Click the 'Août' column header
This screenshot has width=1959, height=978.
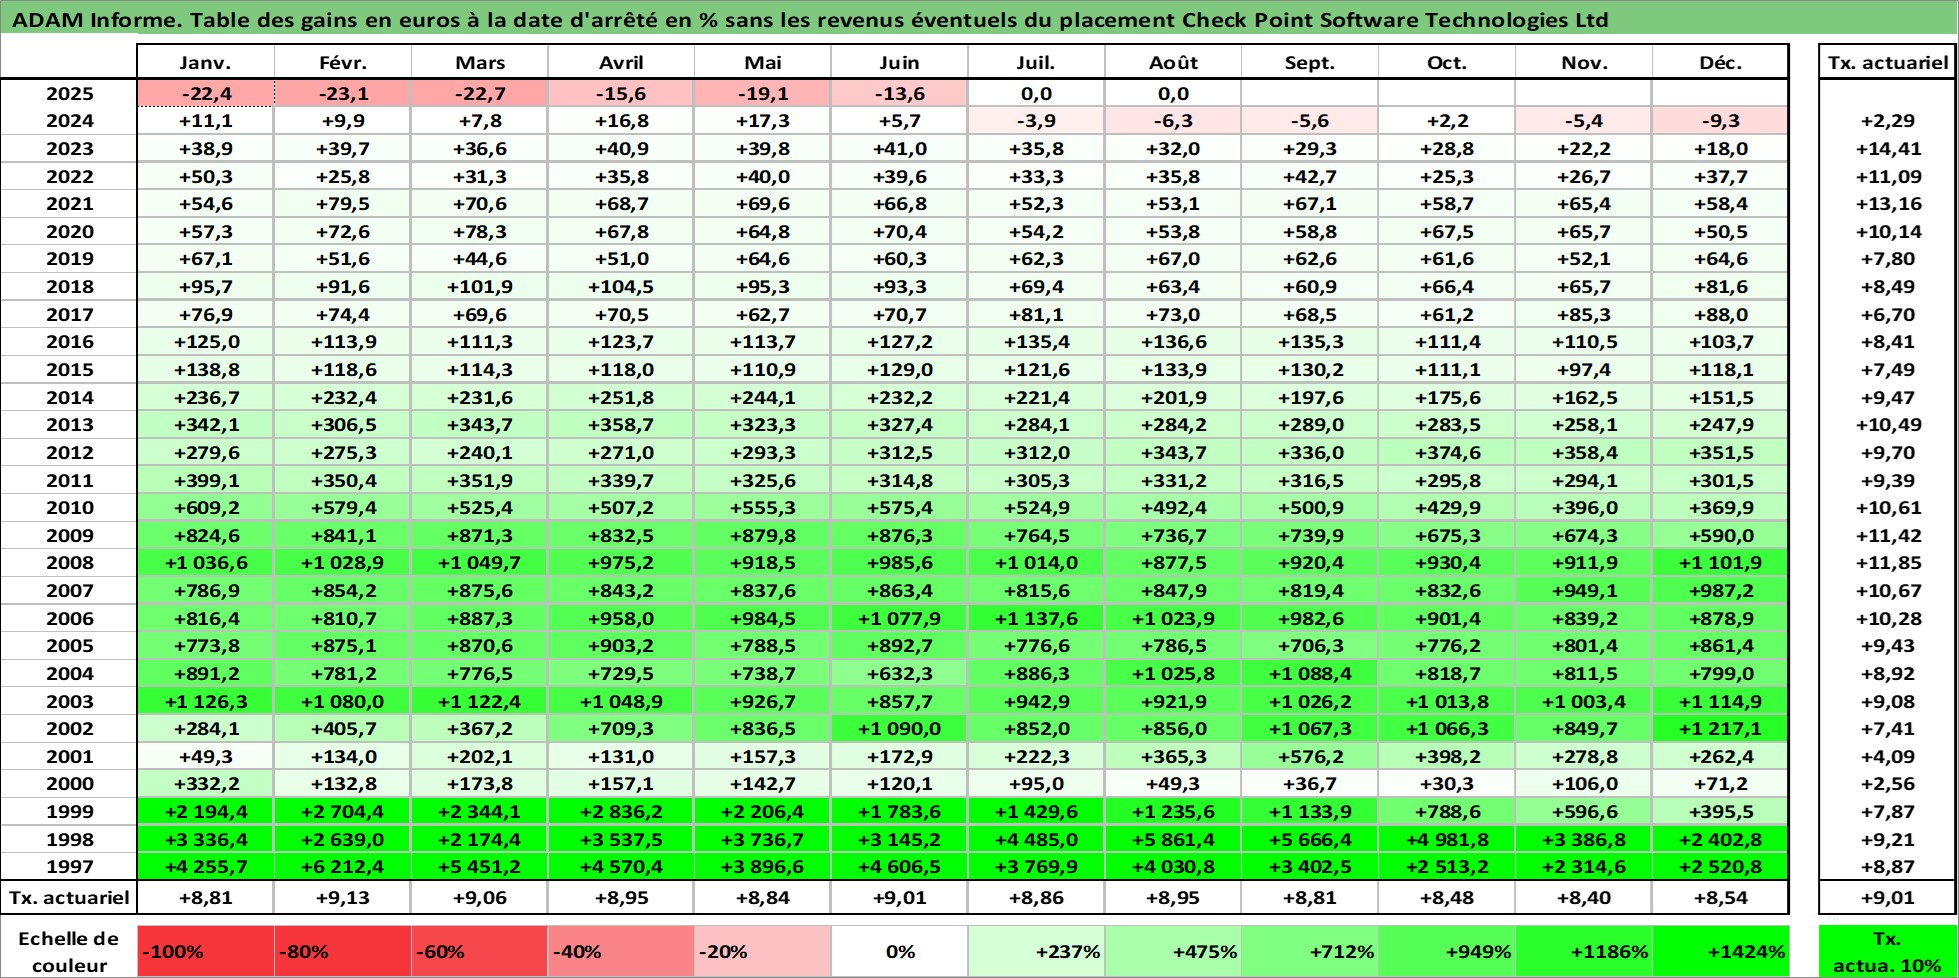pos(1173,62)
